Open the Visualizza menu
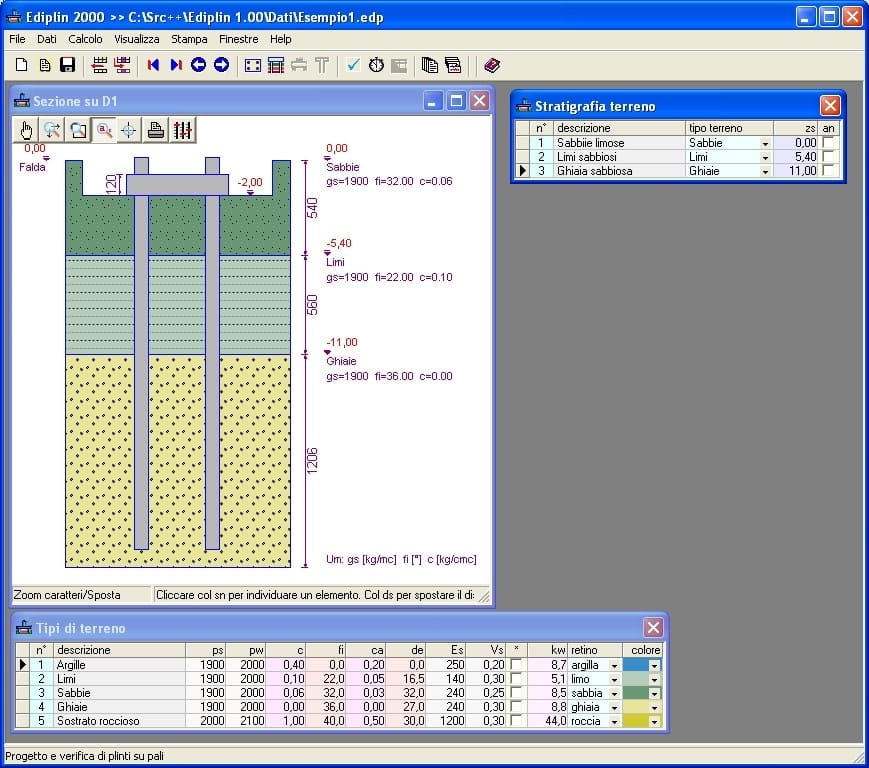This screenshot has width=869, height=768. [x=136, y=39]
